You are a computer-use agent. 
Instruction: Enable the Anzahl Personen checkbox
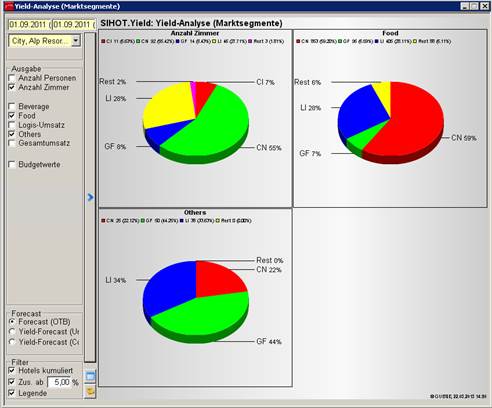pyautogui.click(x=12, y=78)
